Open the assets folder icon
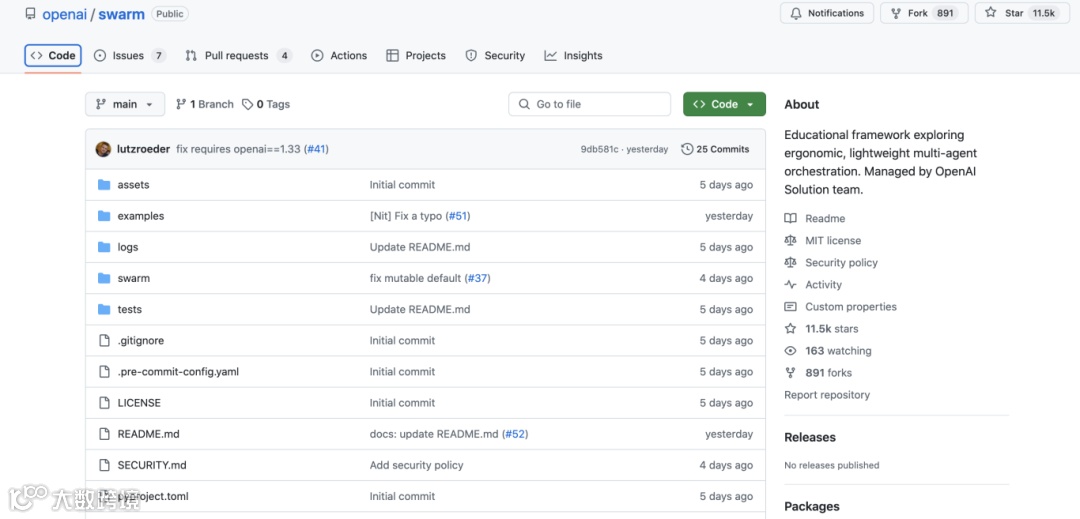This screenshot has height=519, width=1080. tap(104, 184)
